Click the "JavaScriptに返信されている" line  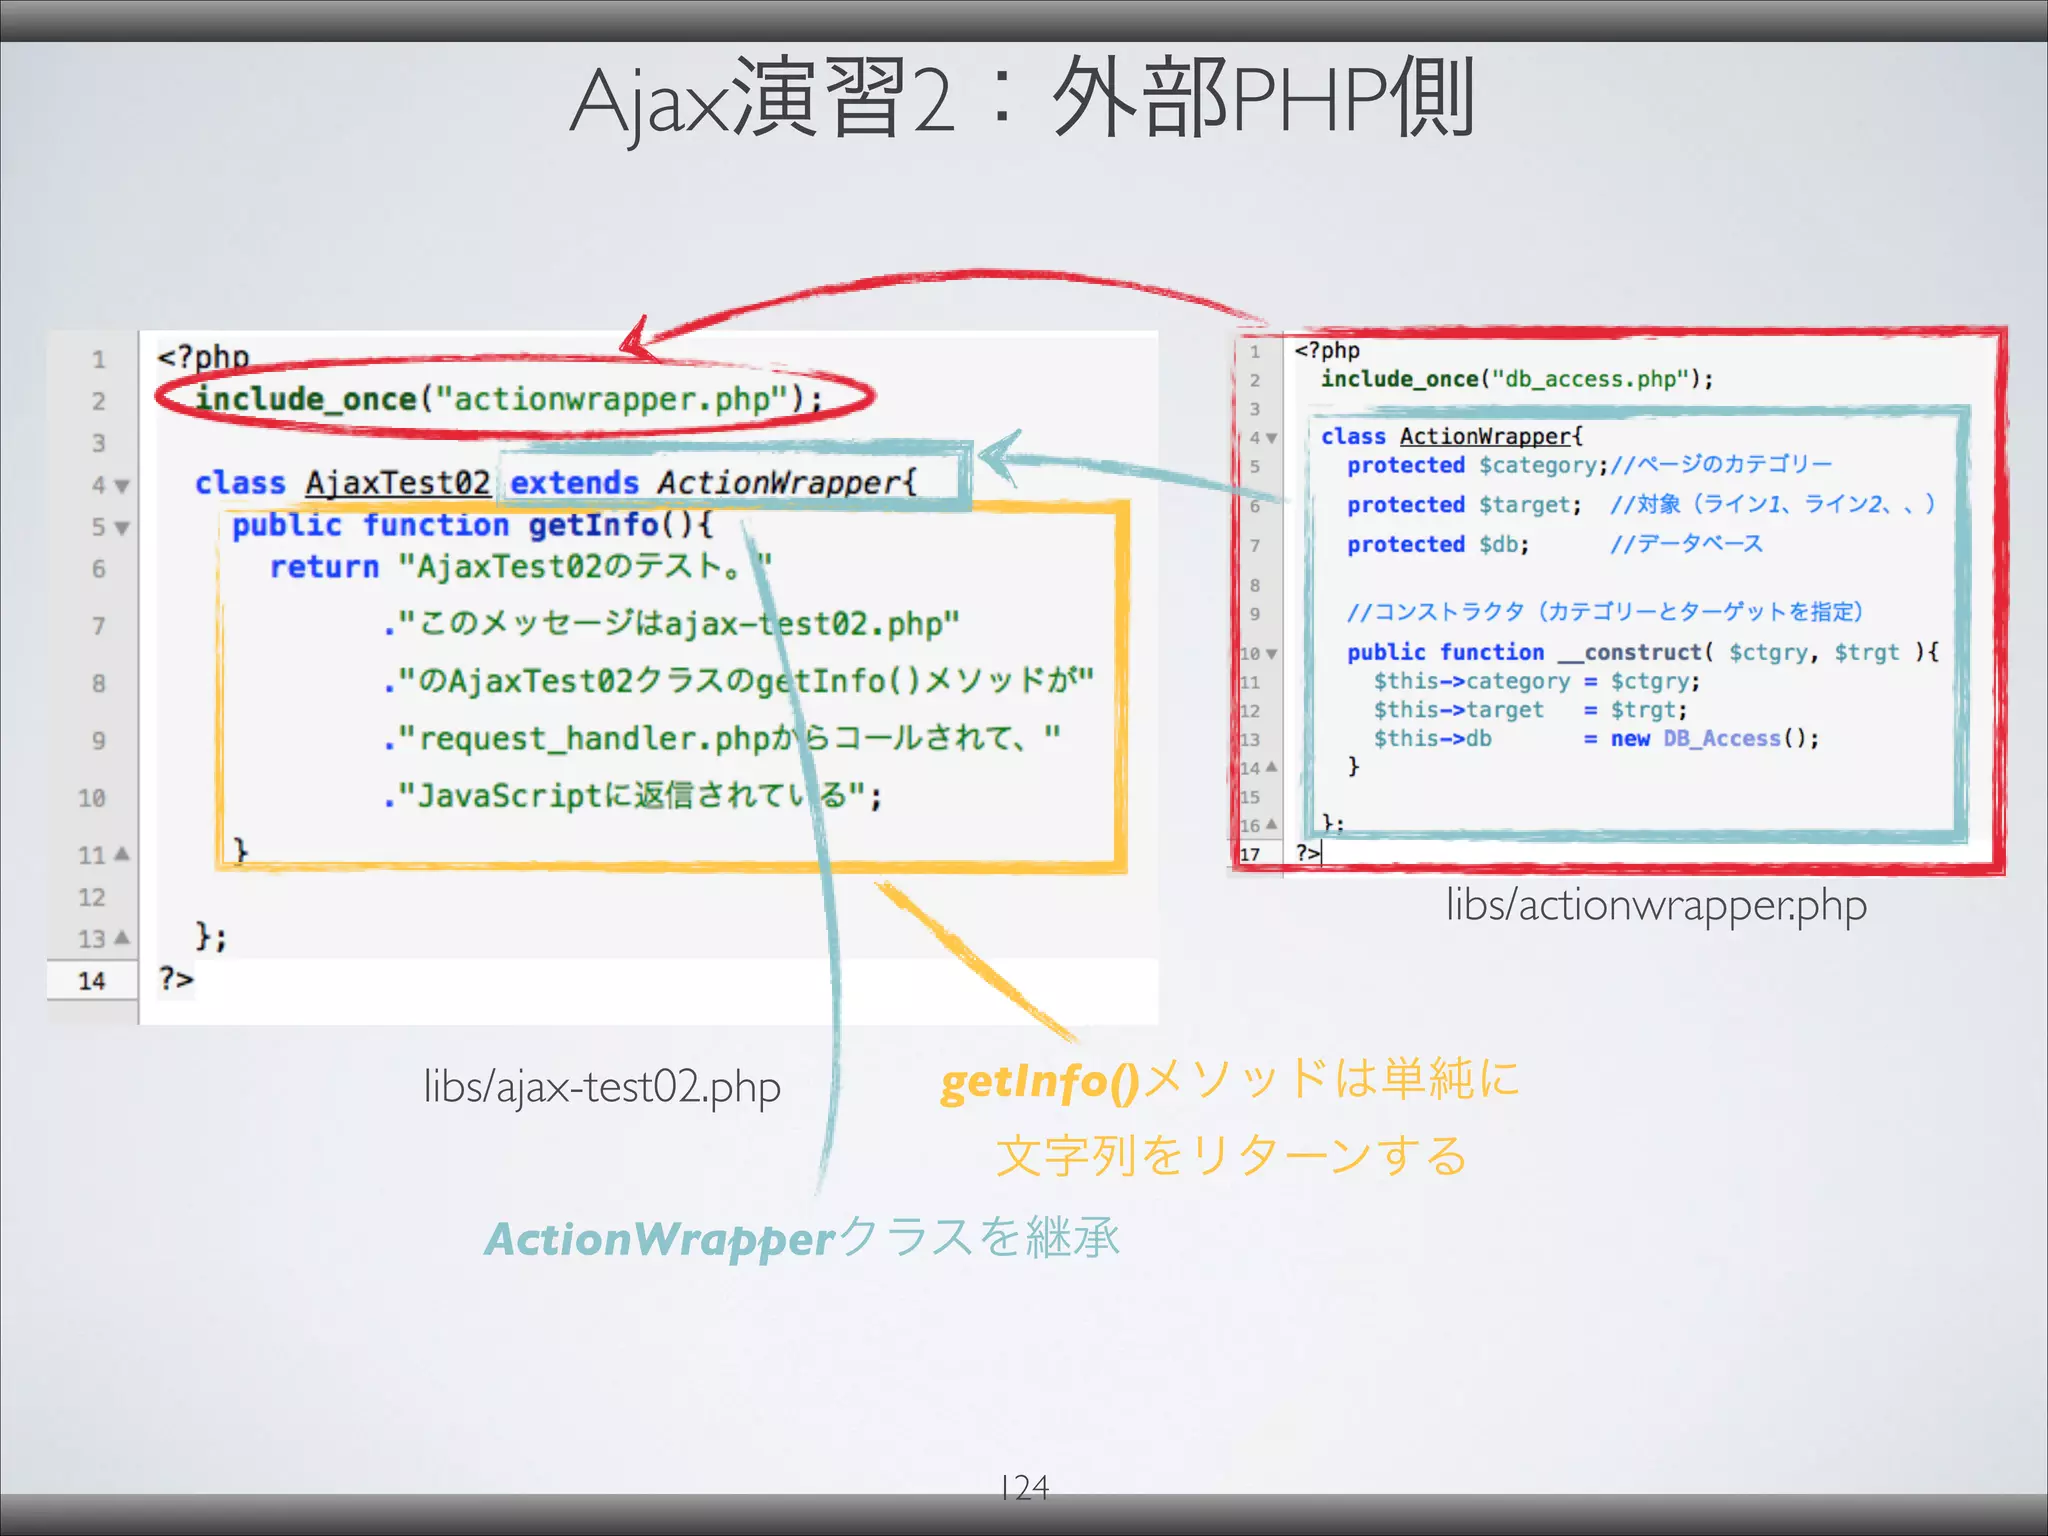634,796
